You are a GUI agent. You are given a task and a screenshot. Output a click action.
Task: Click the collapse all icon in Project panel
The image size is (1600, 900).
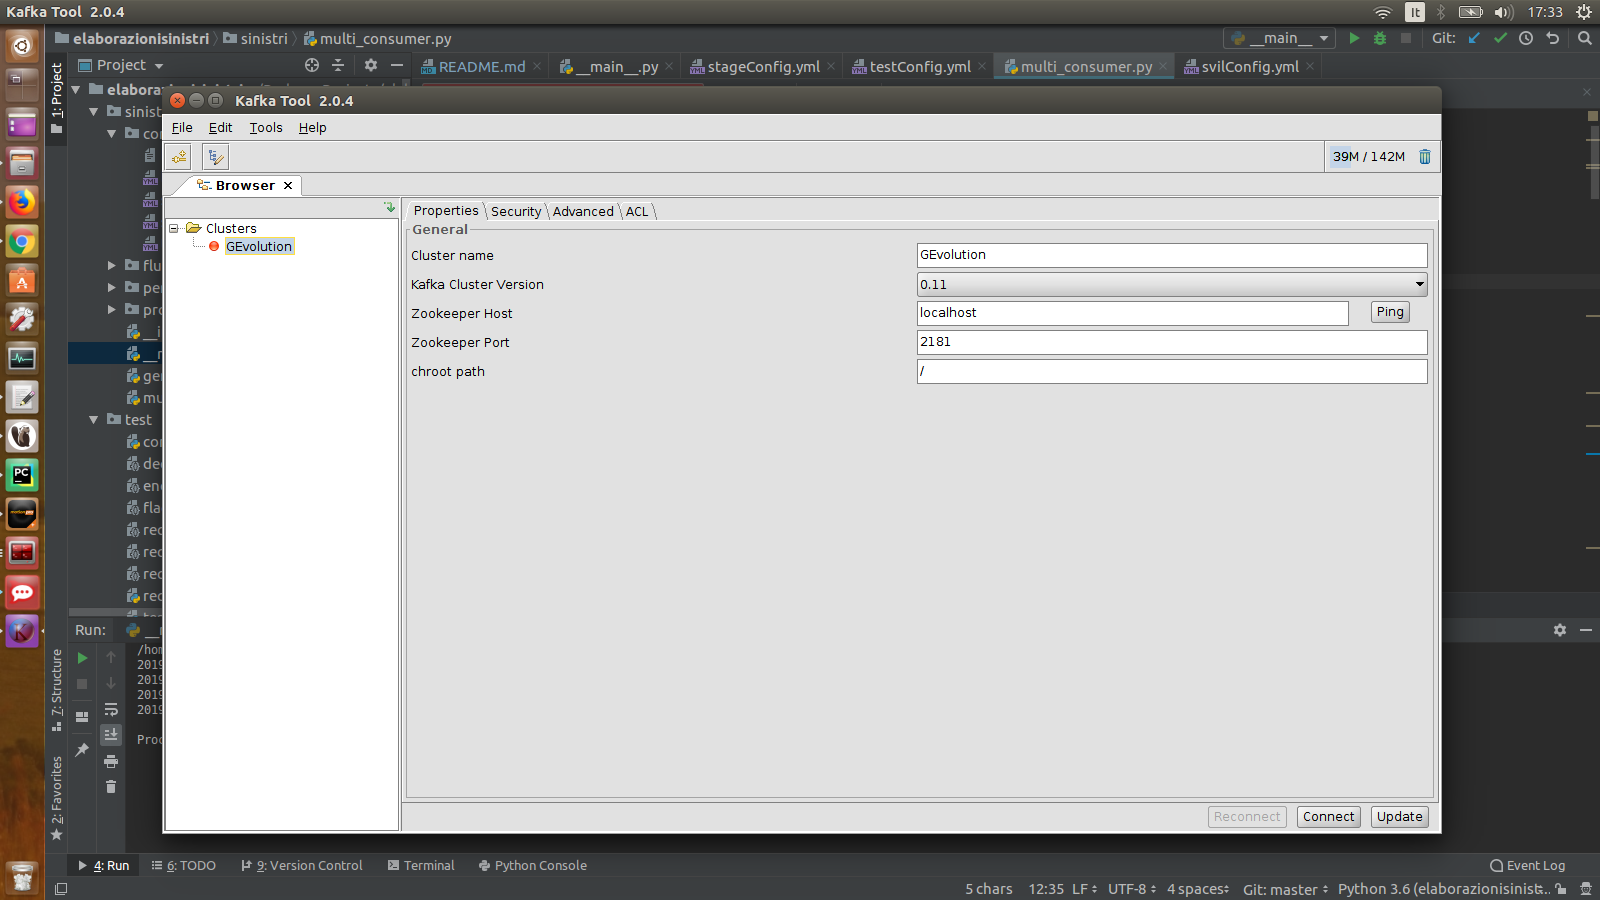click(338, 65)
